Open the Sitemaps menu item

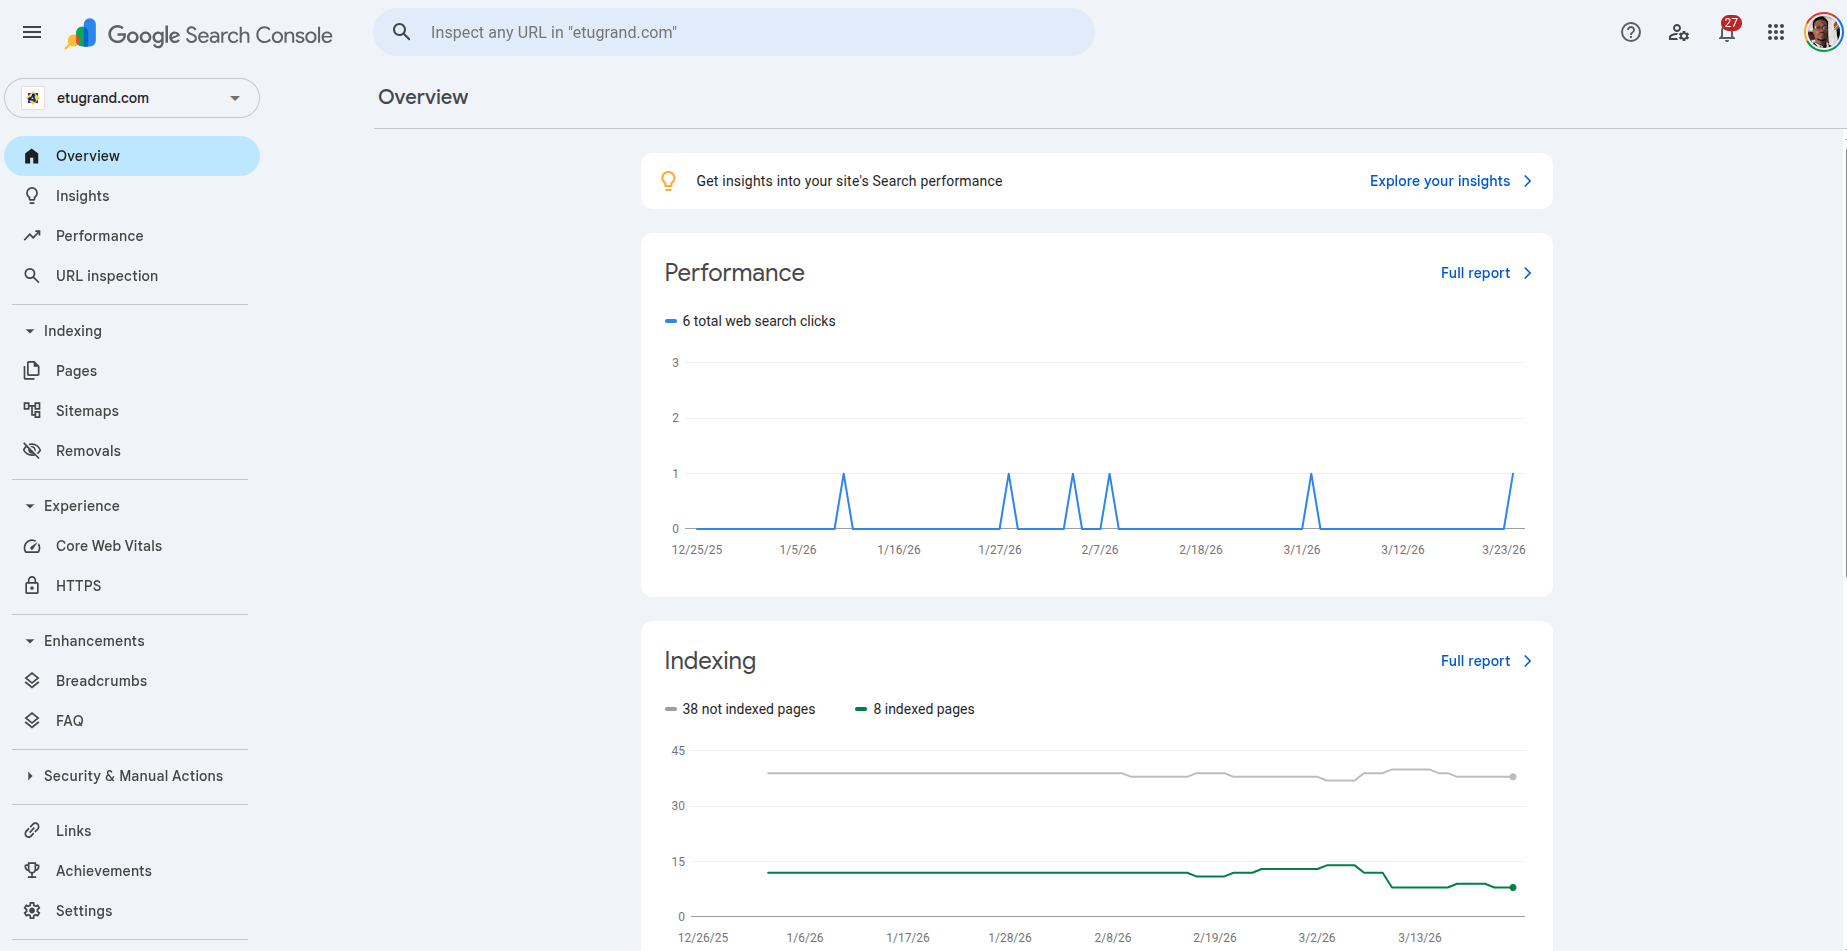click(87, 411)
